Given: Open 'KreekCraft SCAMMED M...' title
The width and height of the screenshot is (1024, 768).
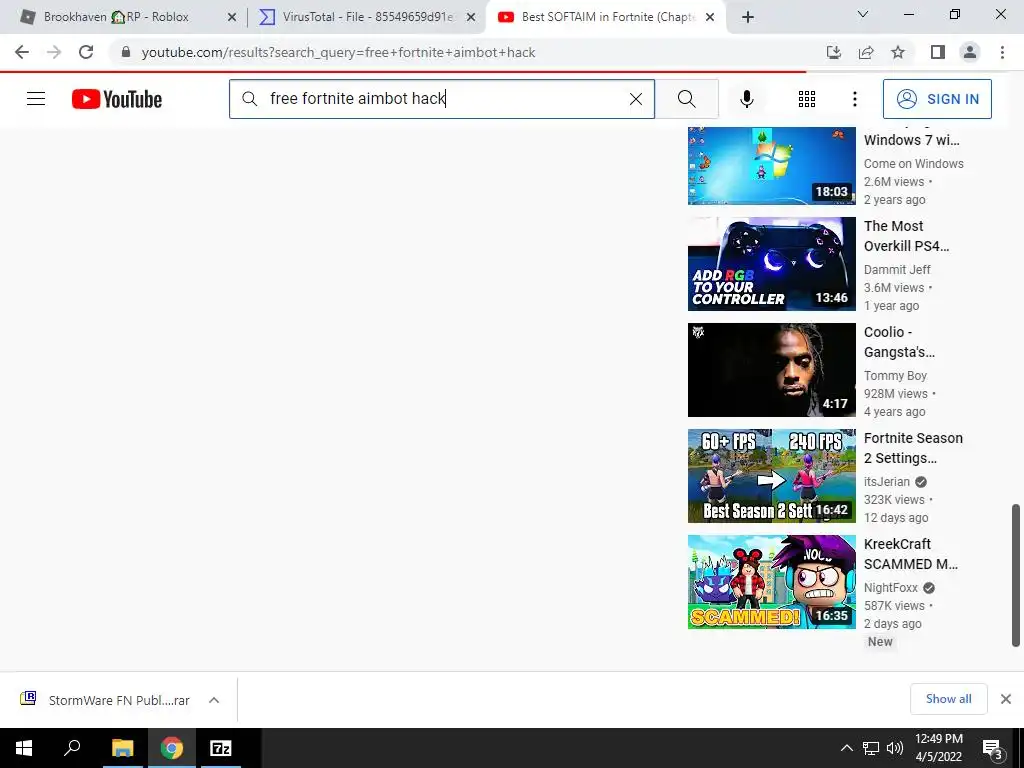Looking at the screenshot, I should click(910, 554).
